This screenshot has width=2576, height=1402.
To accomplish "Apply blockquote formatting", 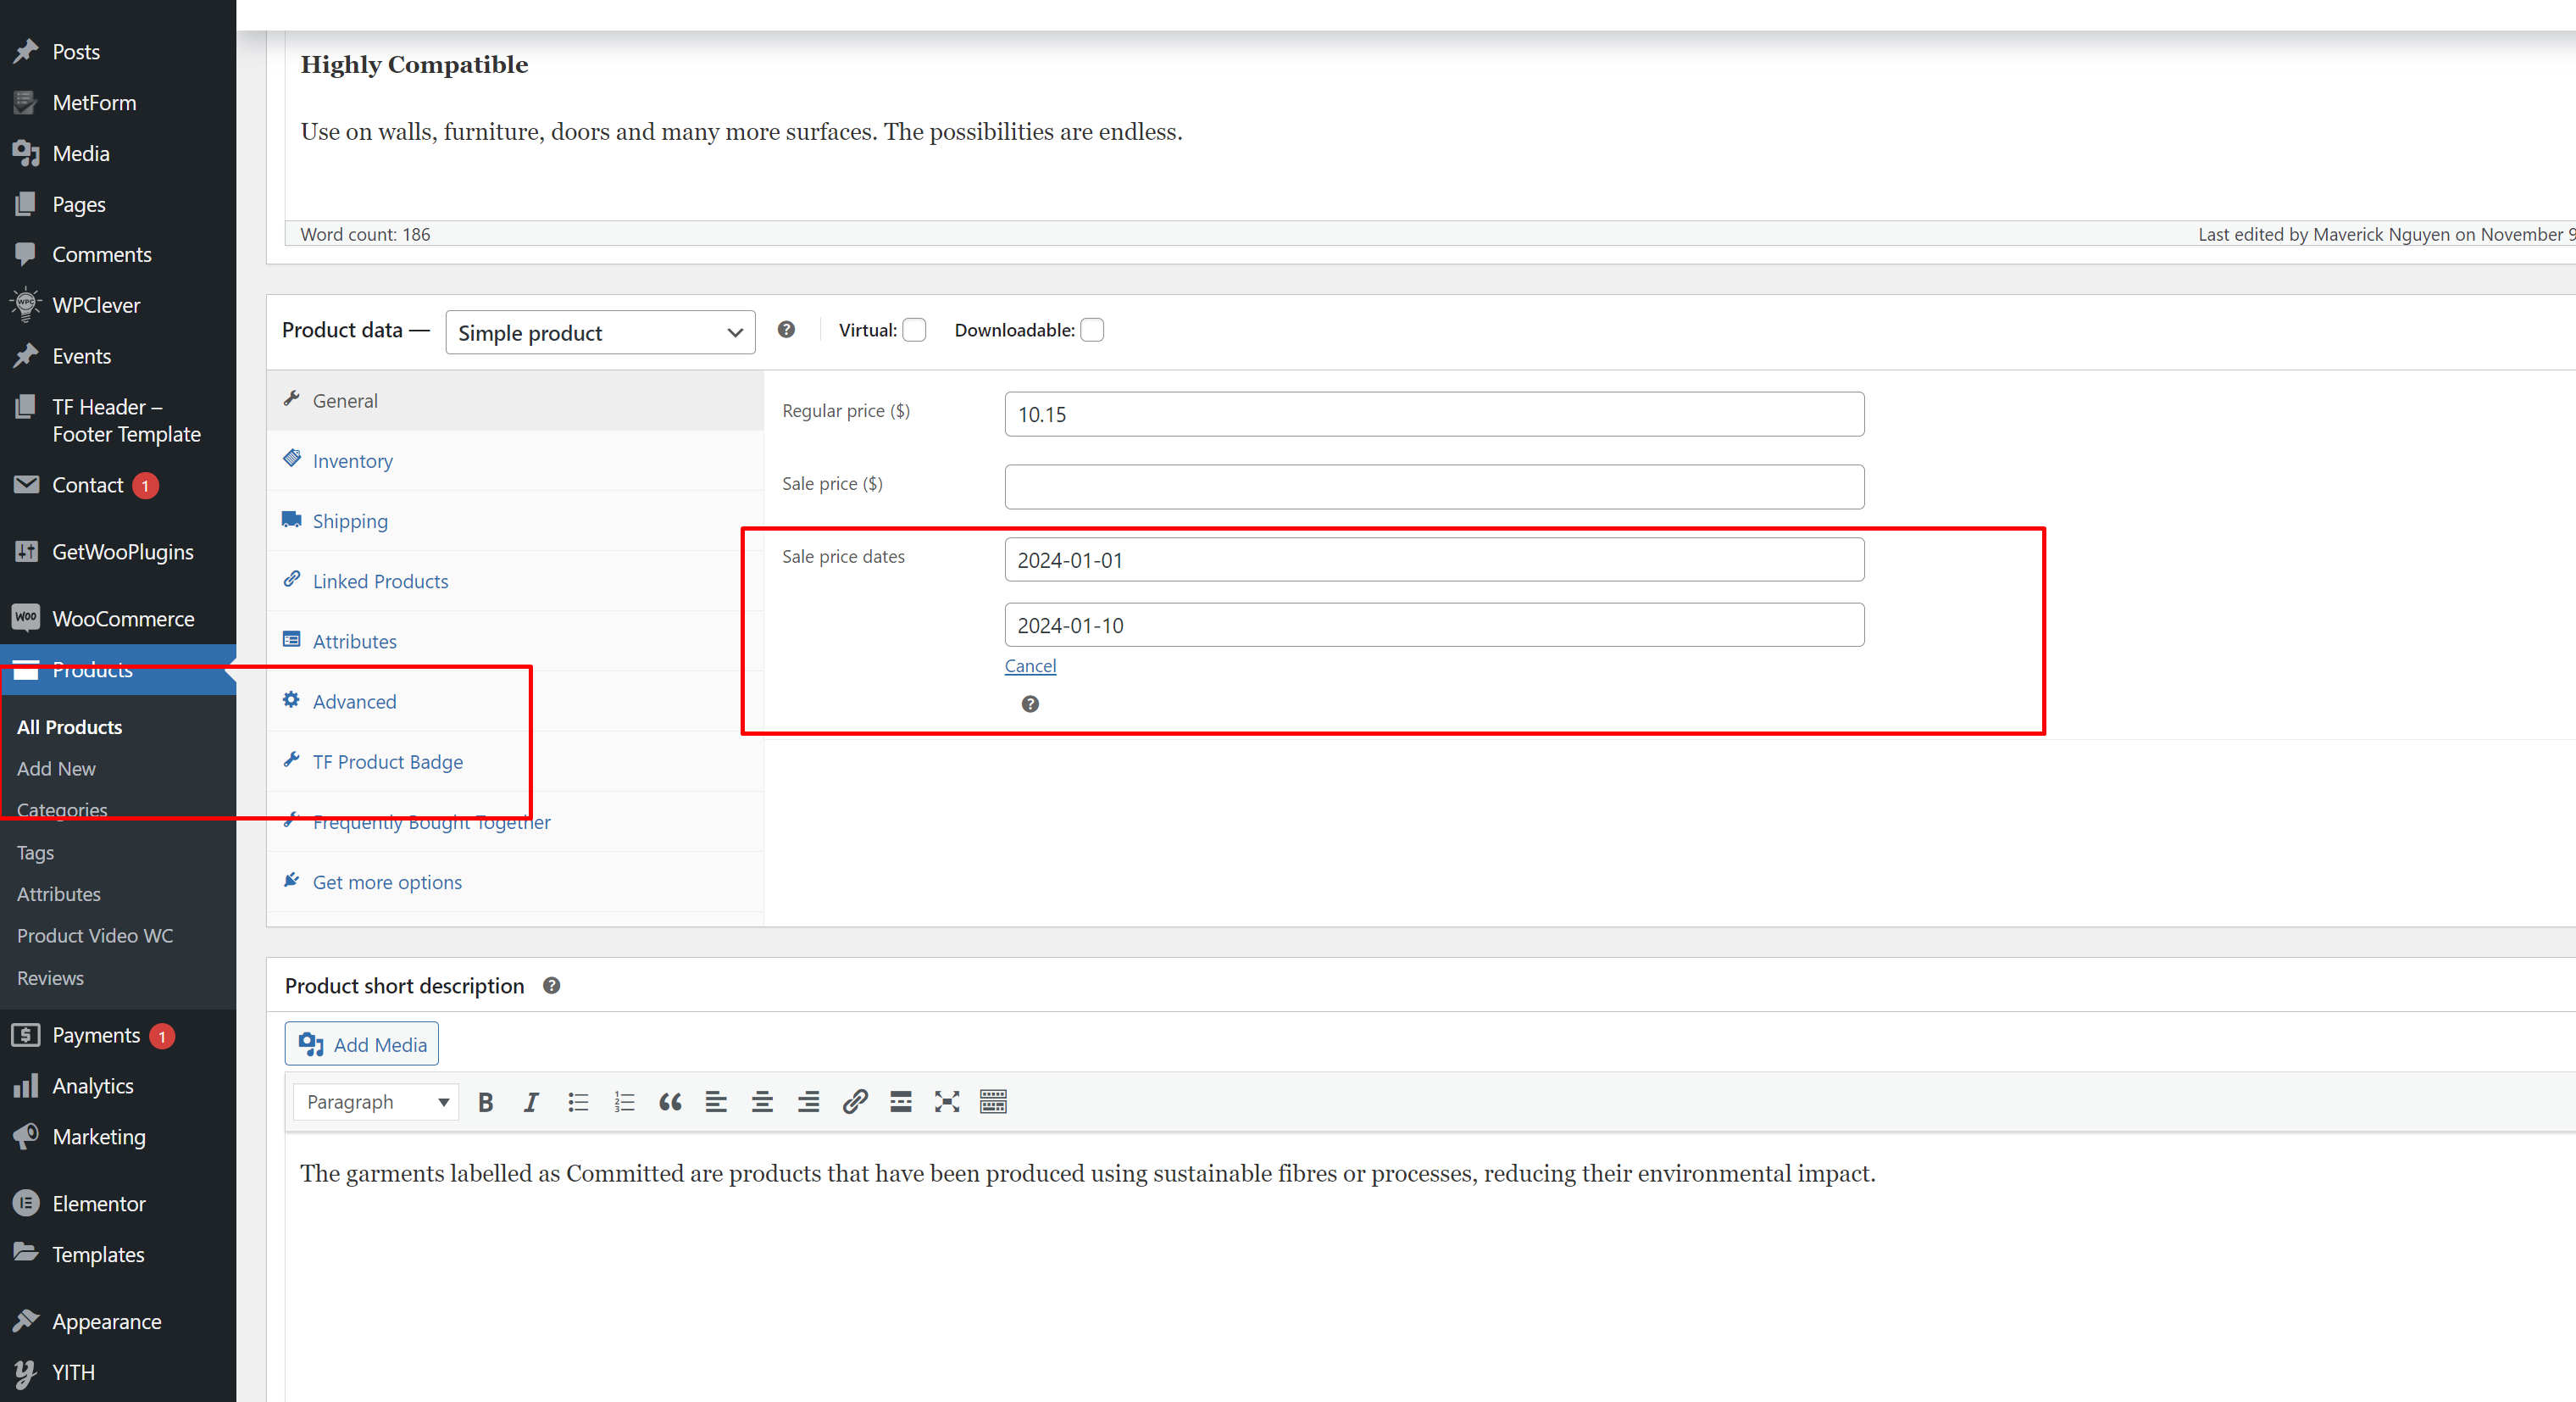I will (670, 1102).
